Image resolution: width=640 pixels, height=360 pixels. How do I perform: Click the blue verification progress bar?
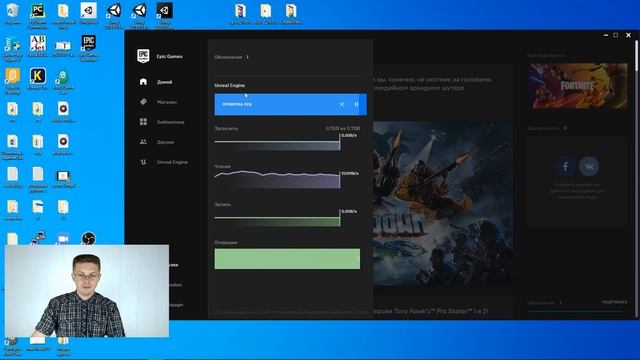290,104
